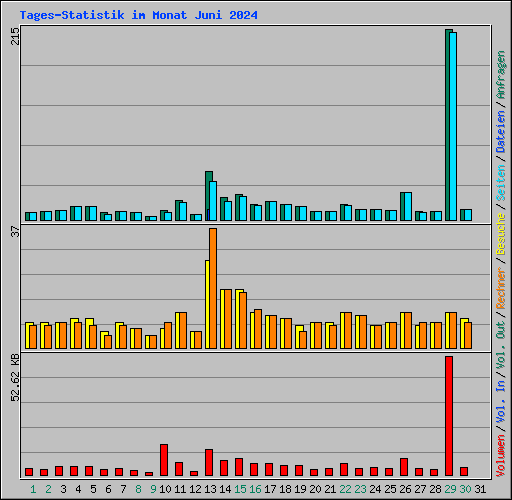Click day label '27' on the x-axis
The width and height of the screenshot is (512, 500).
point(420,489)
